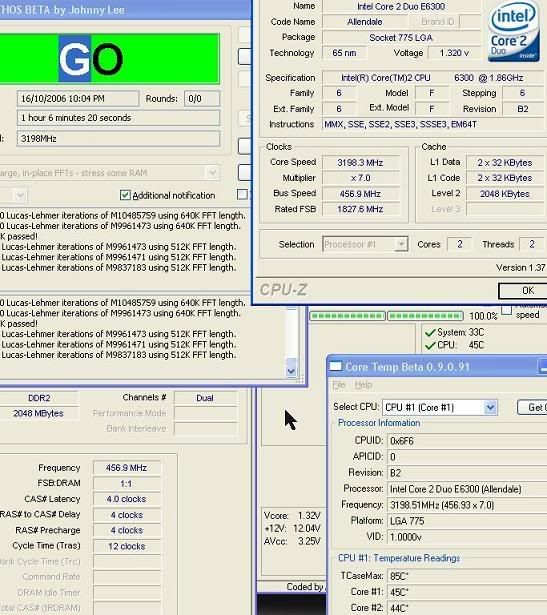
Task: Click the L1 Code cache value
Action: (x=505, y=178)
